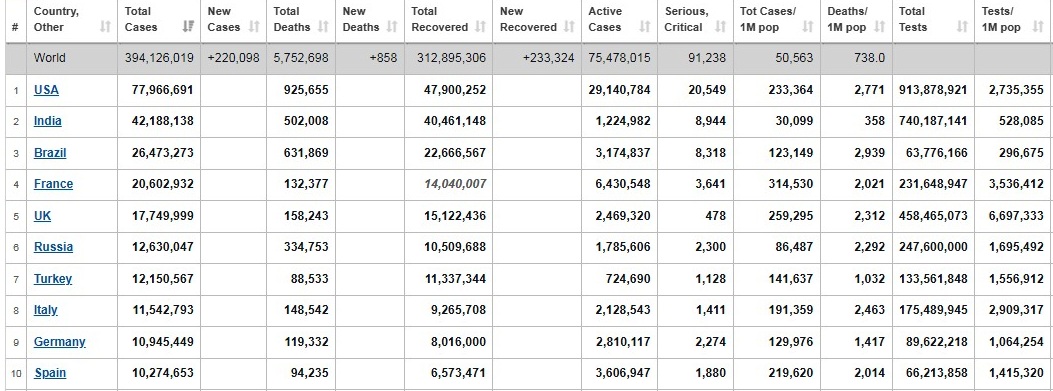Click Total Recovered sort arrows
The height and width of the screenshot is (391, 1053).
480,27
